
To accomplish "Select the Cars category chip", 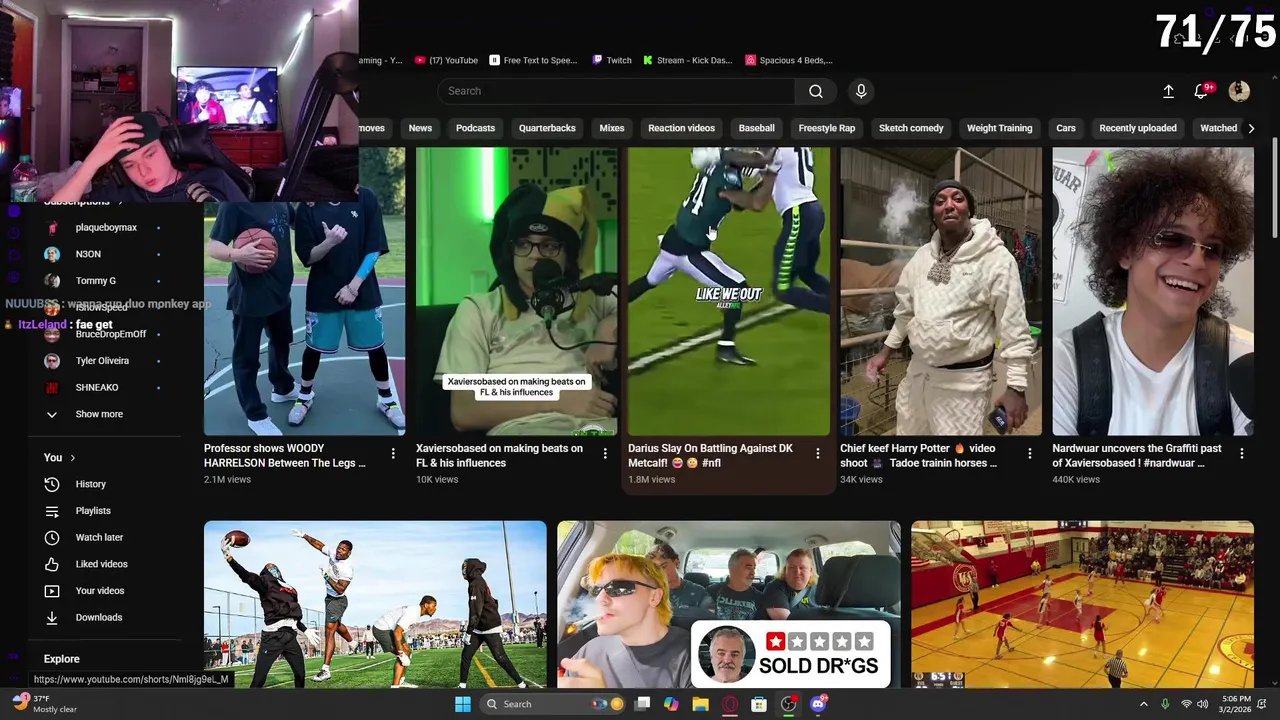I will 1066,128.
